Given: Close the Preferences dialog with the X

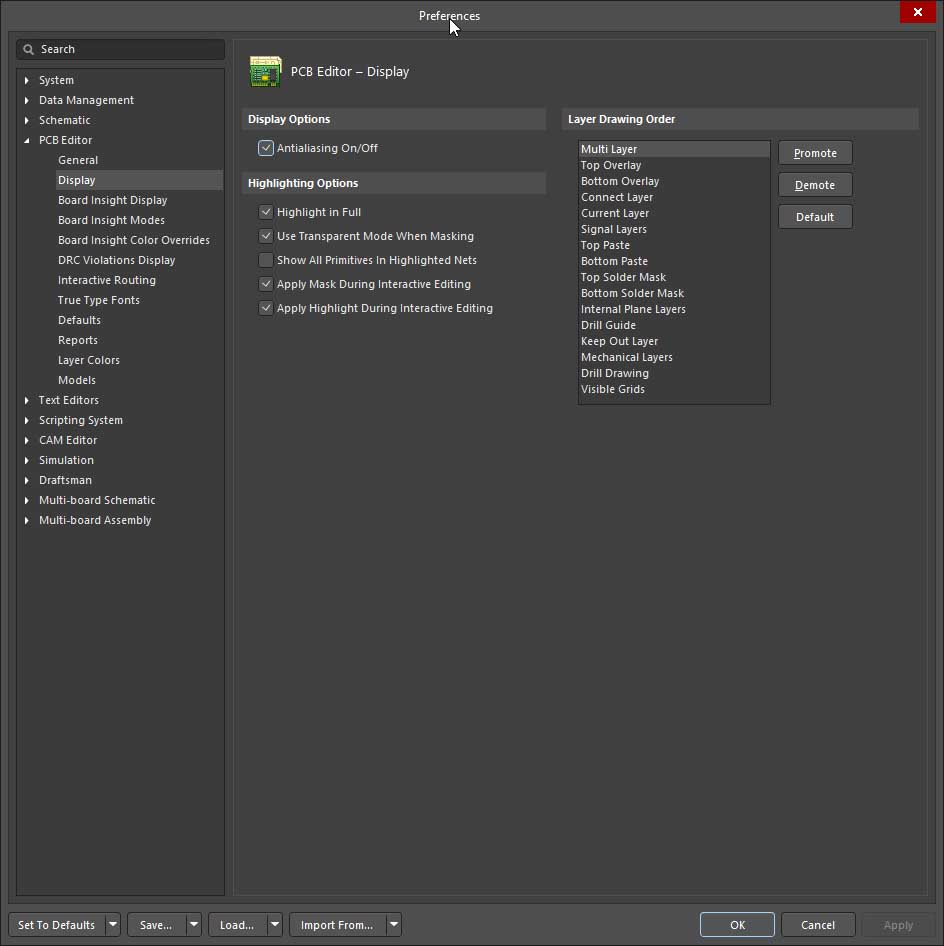Looking at the screenshot, I should click(917, 12).
